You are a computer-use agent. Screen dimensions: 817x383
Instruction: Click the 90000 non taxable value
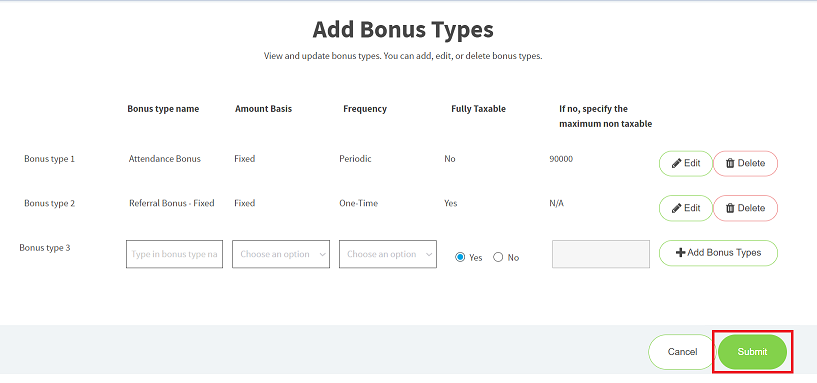coord(561,159)
